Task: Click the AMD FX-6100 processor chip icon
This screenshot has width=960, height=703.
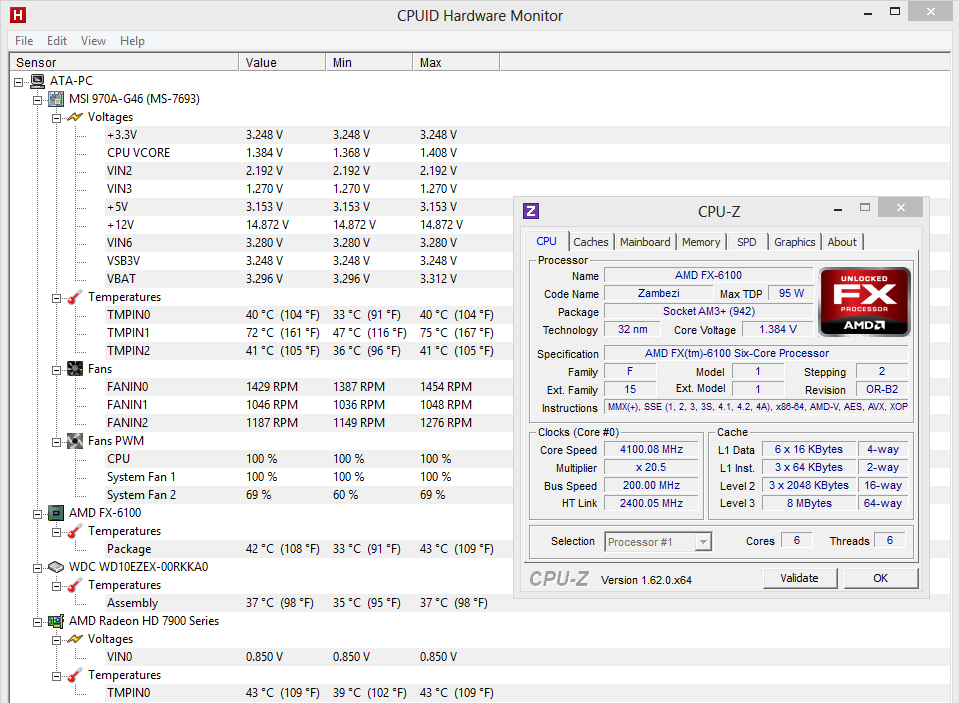Action: pyautogui.click(x=56, y=513)
